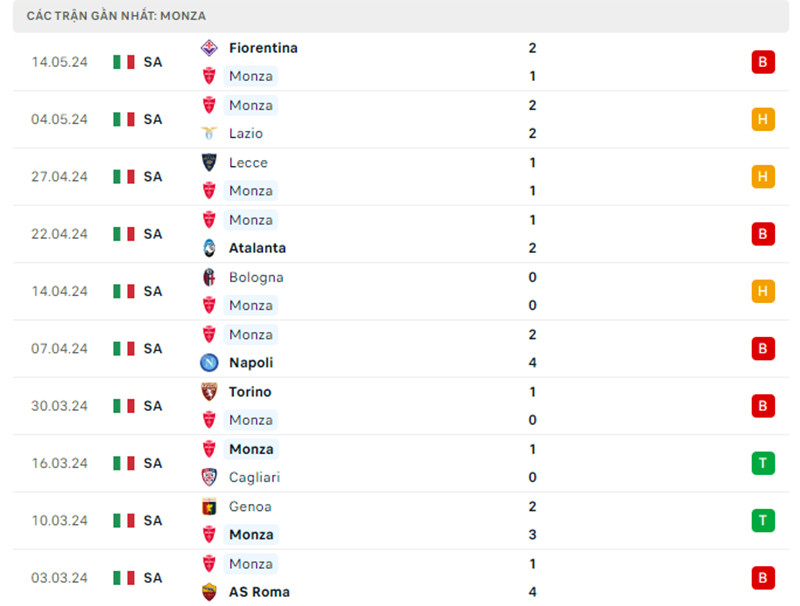
Task: Select the Napoli team name
Action: click(x=251, y=363)
